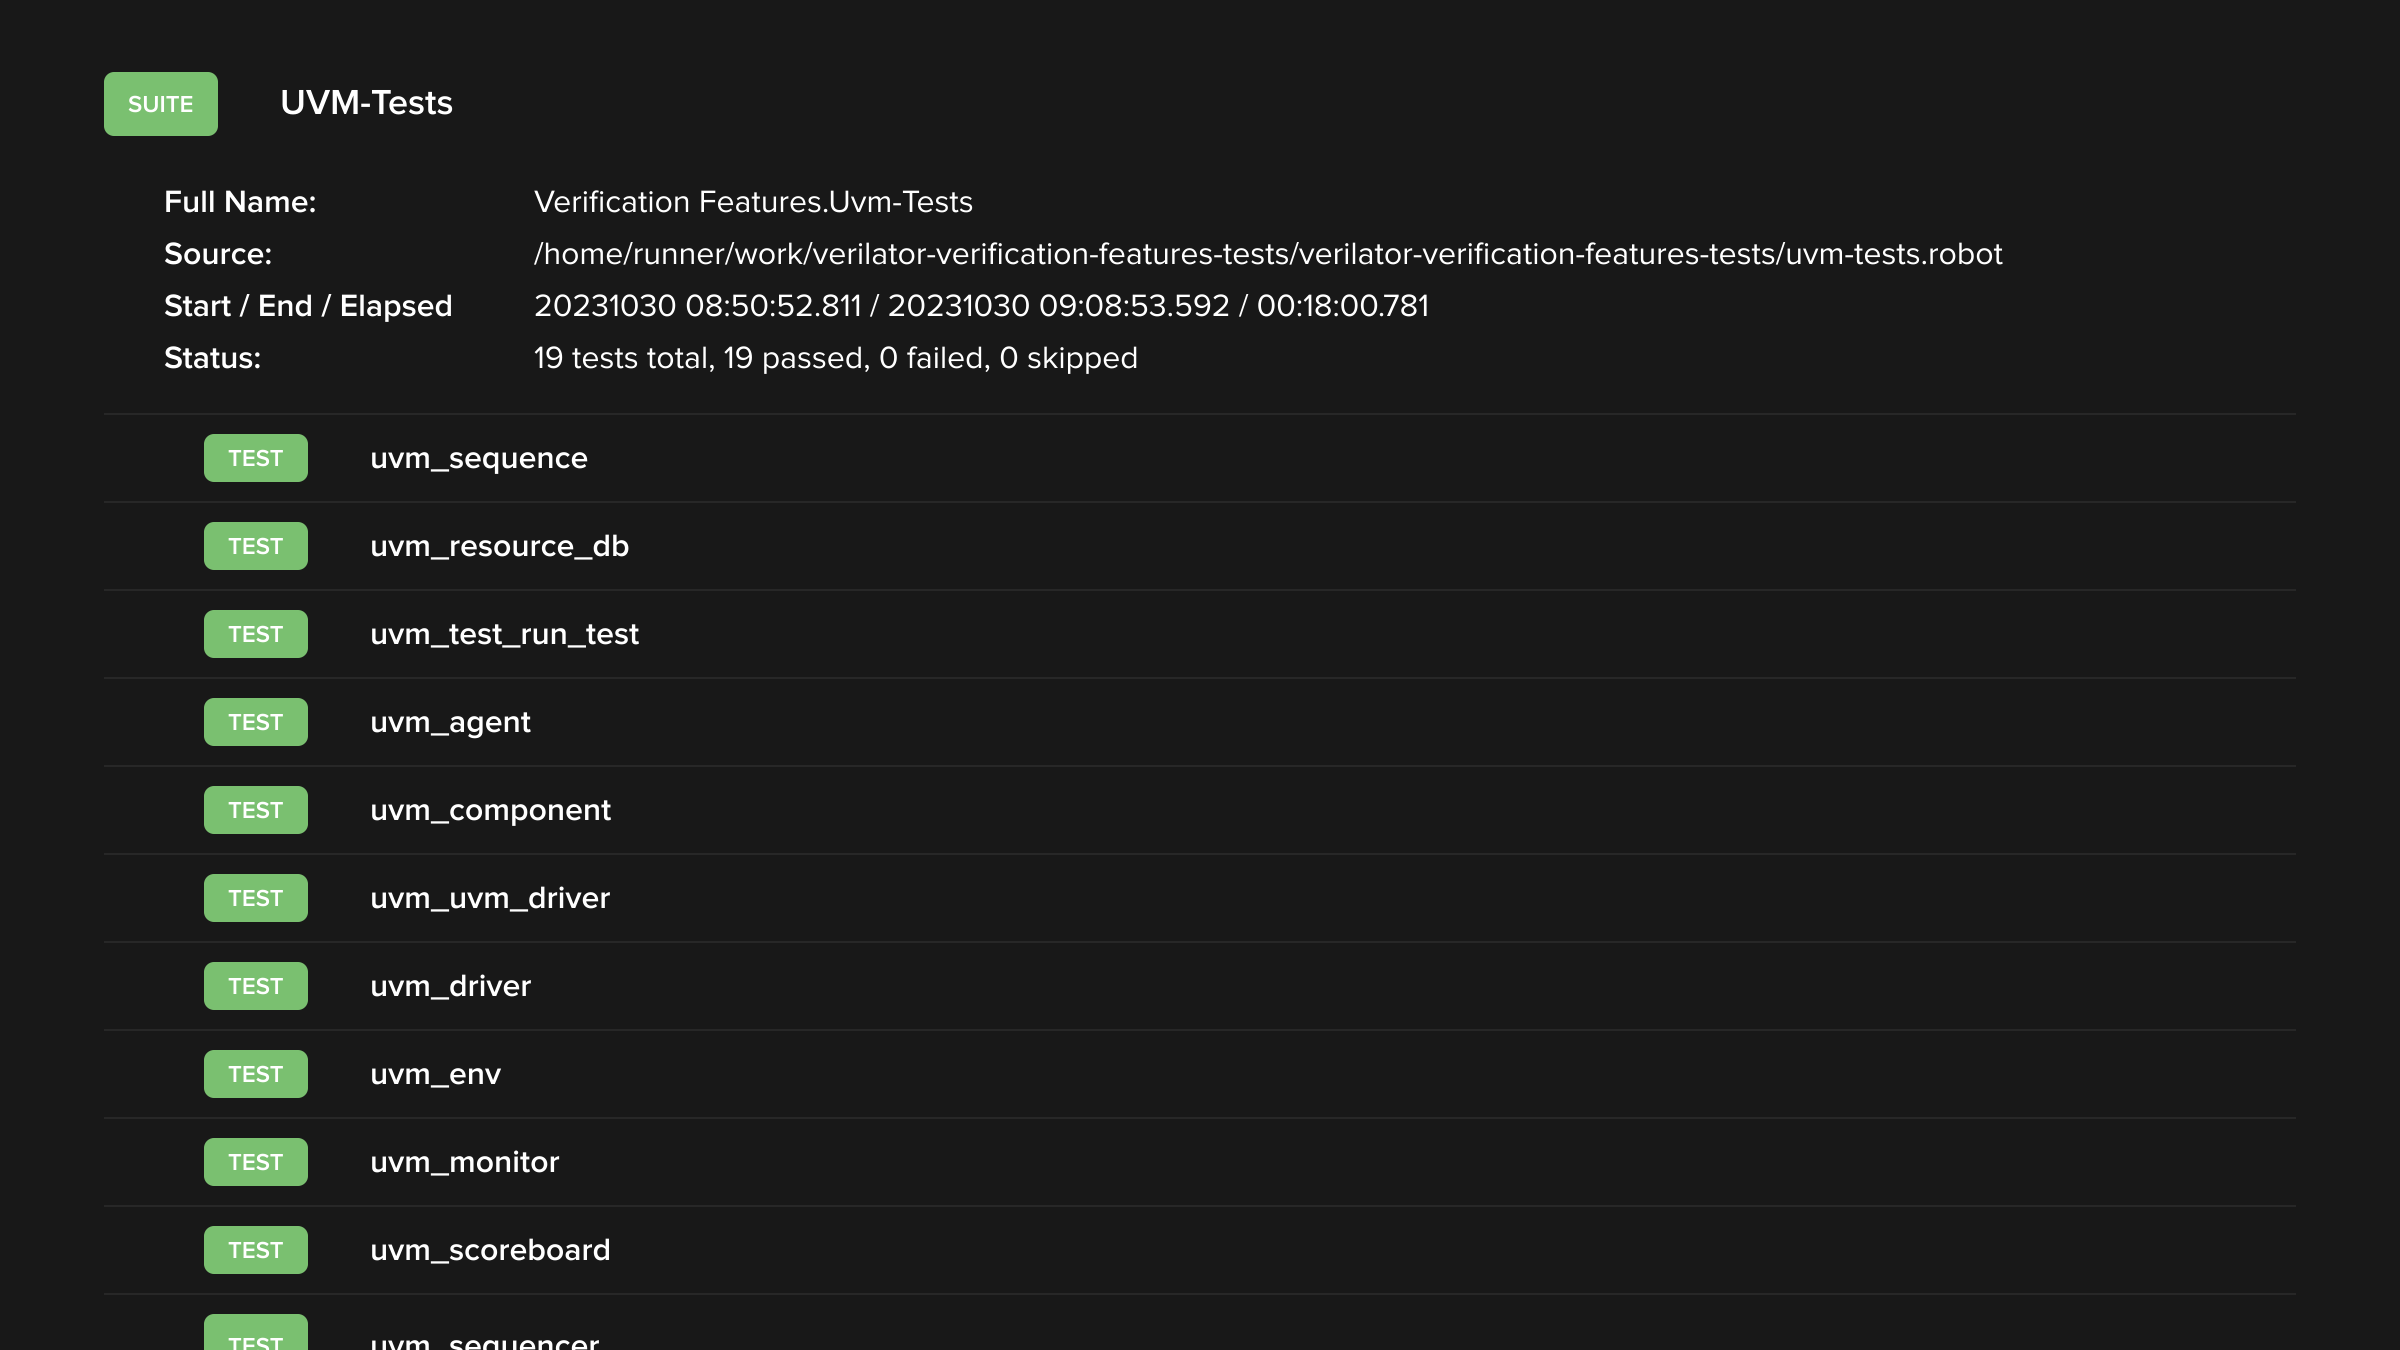Select the uvm_scoreboard test name
2400x1350 pixels.
click(x=490, y=1250)
